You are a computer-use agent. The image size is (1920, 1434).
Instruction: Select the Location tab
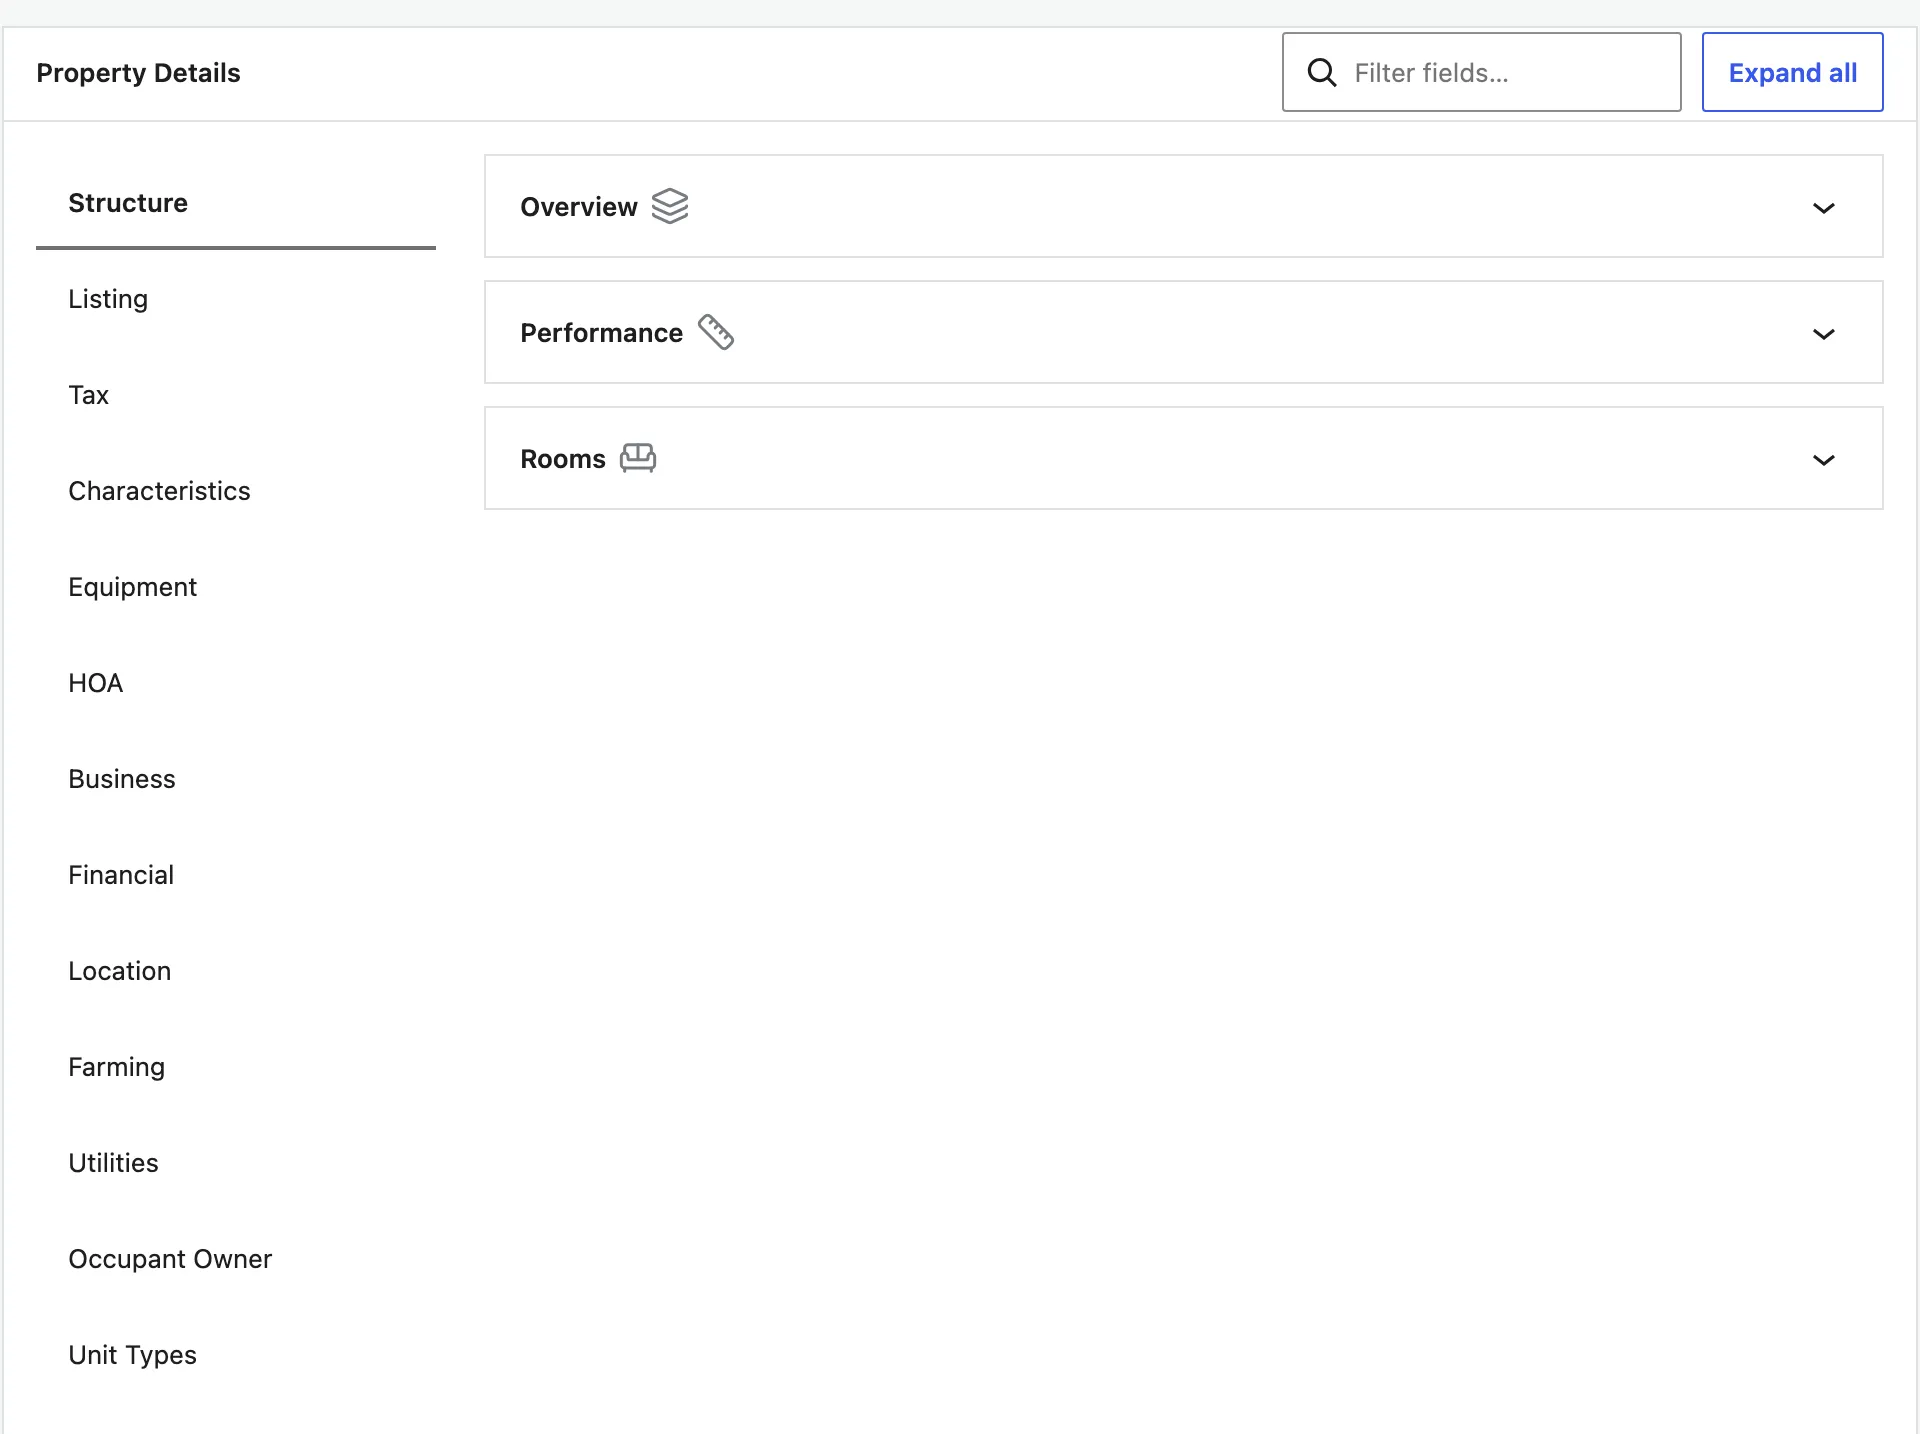(x=236, y=971)
